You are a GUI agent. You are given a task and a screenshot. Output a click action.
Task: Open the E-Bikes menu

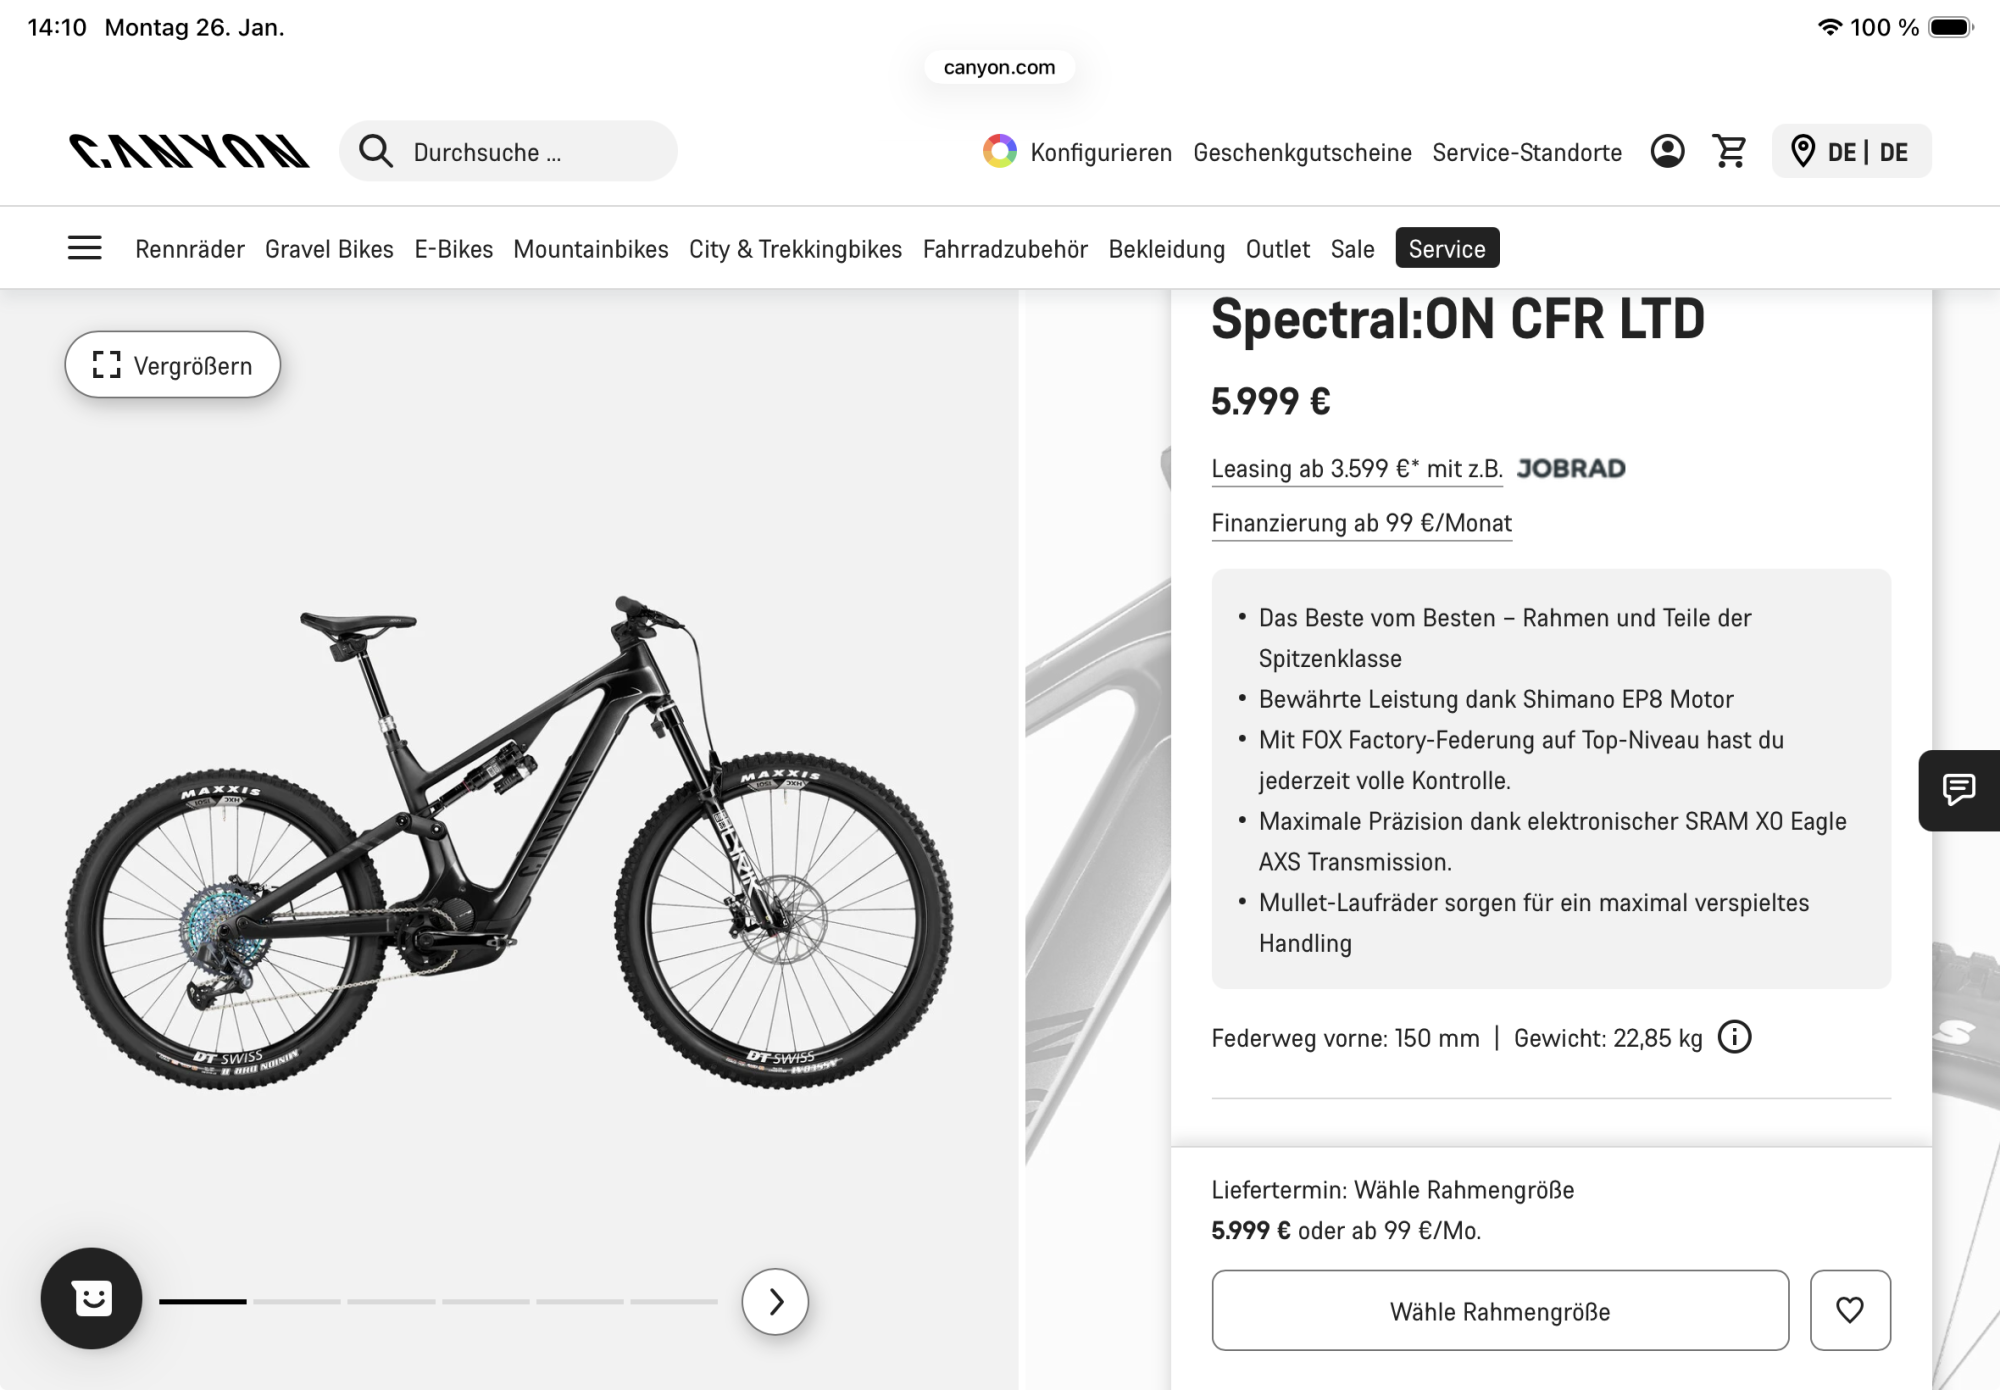pos(453,249)
